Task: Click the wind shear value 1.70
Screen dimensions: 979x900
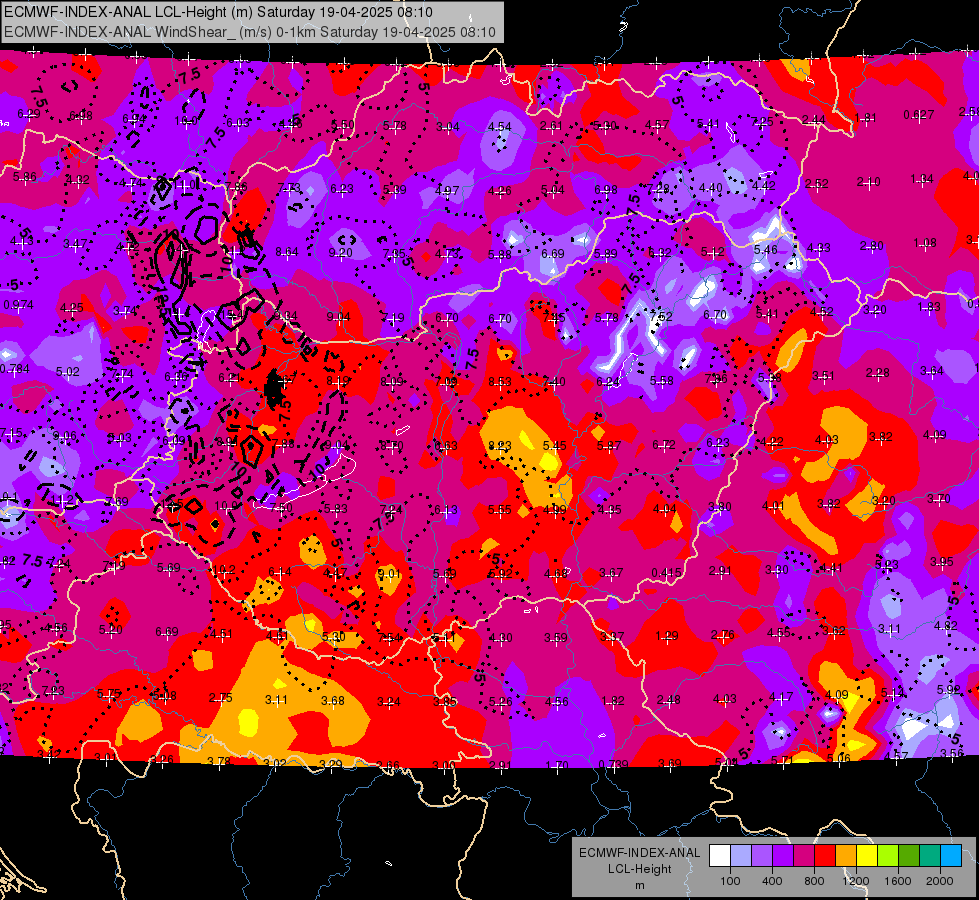Action: 556,765
